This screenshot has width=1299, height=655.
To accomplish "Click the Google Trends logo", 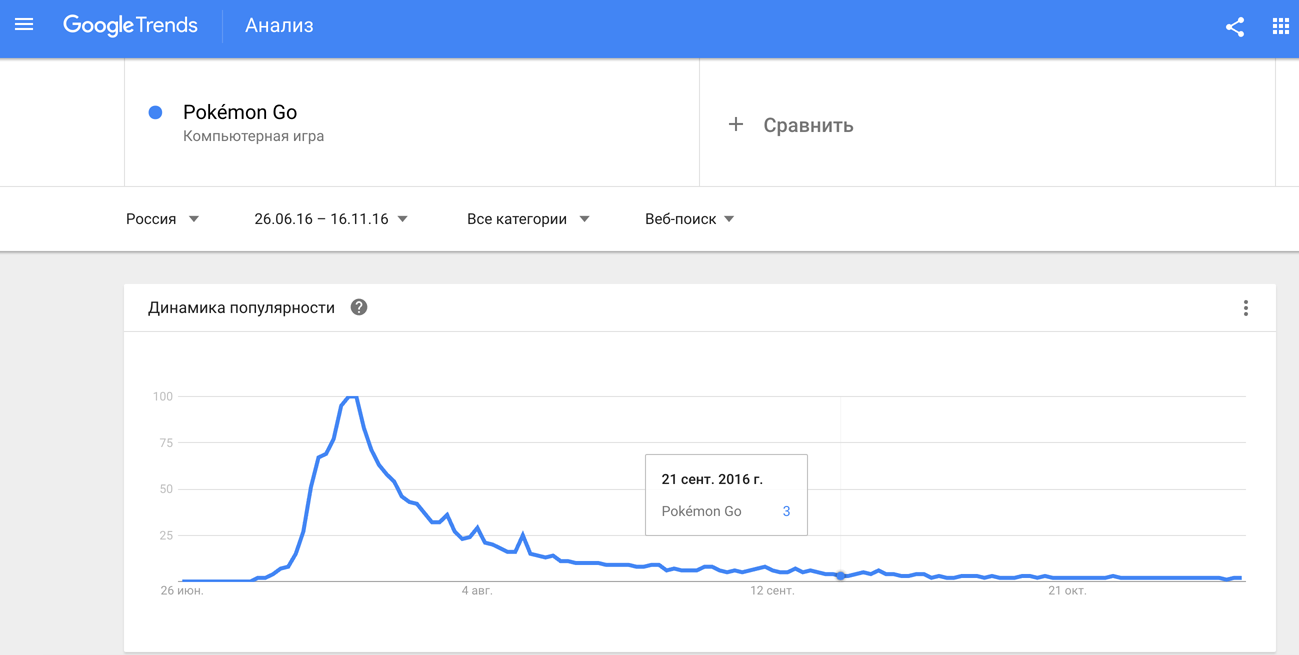I will [130, 26].
